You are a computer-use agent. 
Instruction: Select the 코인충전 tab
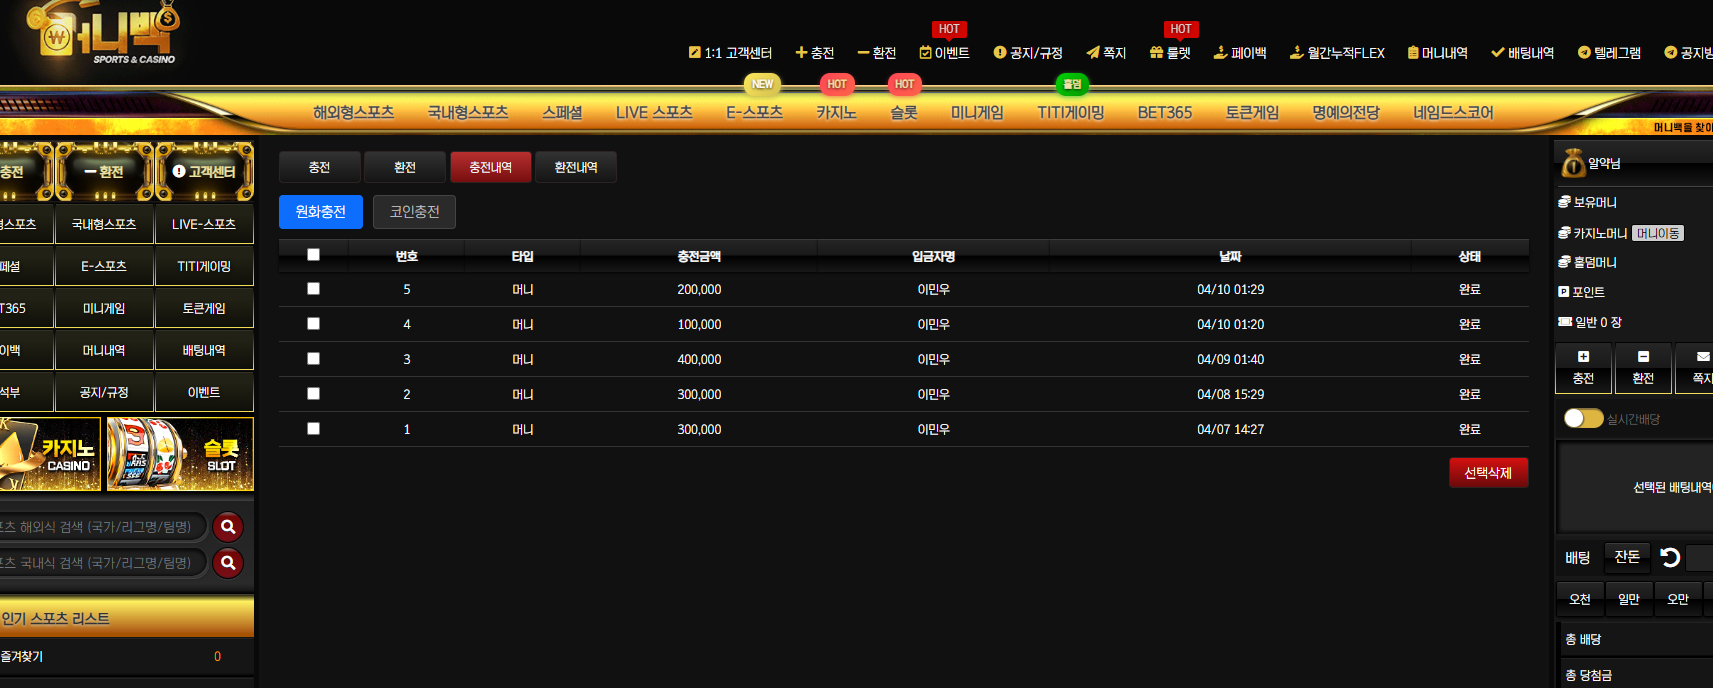pos(414,212)
